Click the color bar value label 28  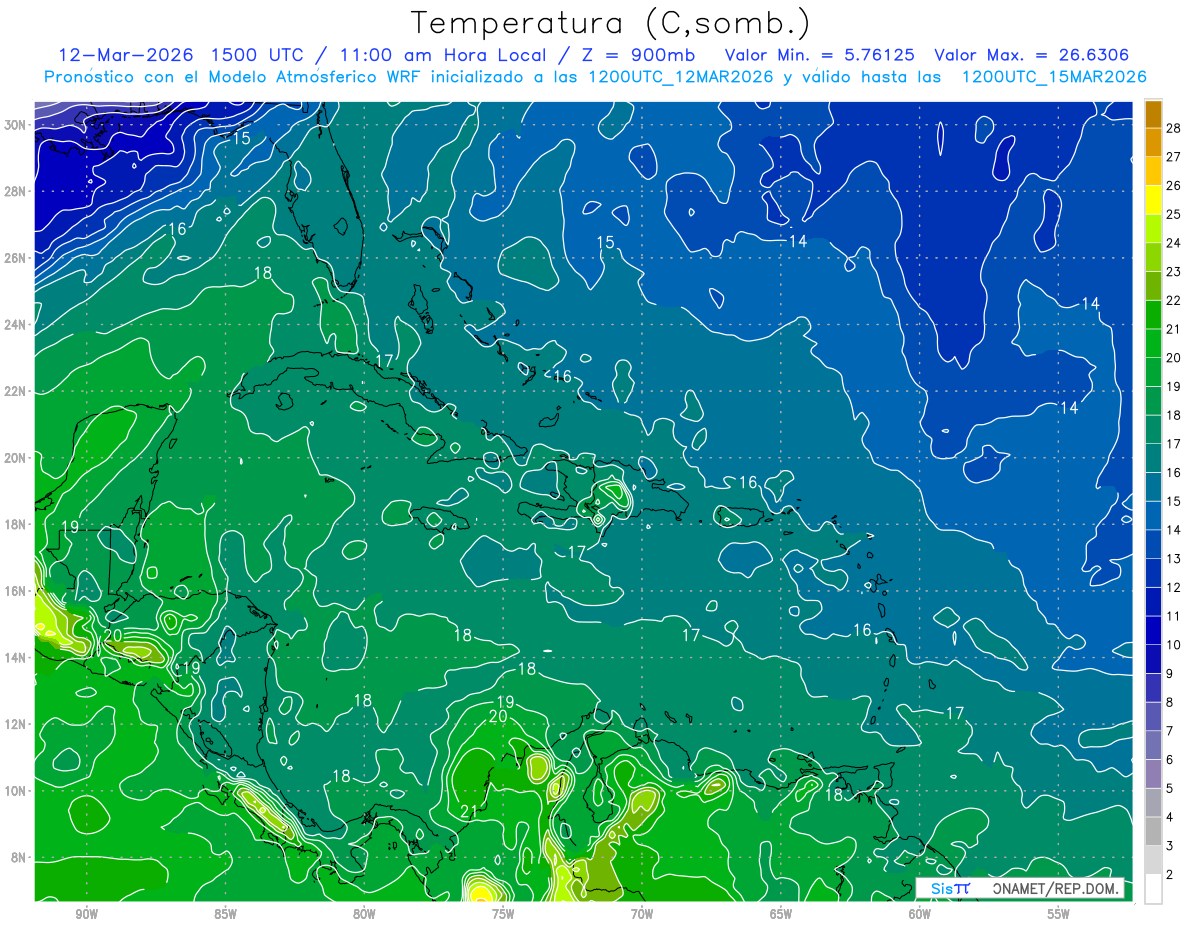1173,127
